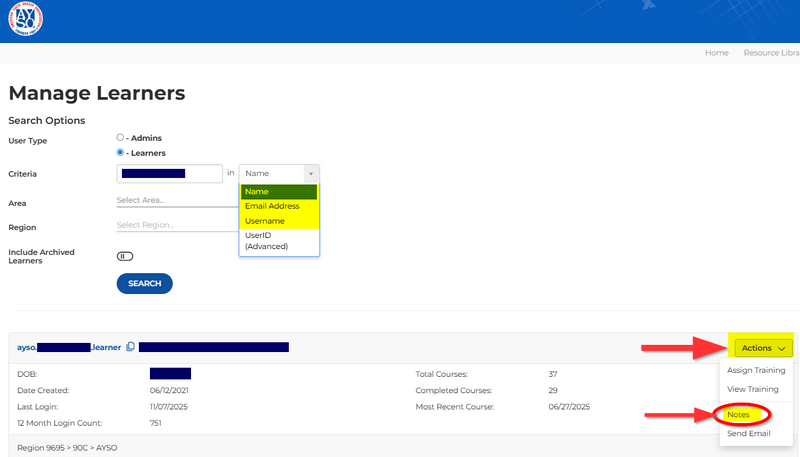This screenshot has height=457, width=800.
Task: Open Notes from the Actions menu
Action: click(x=740, y=414)
